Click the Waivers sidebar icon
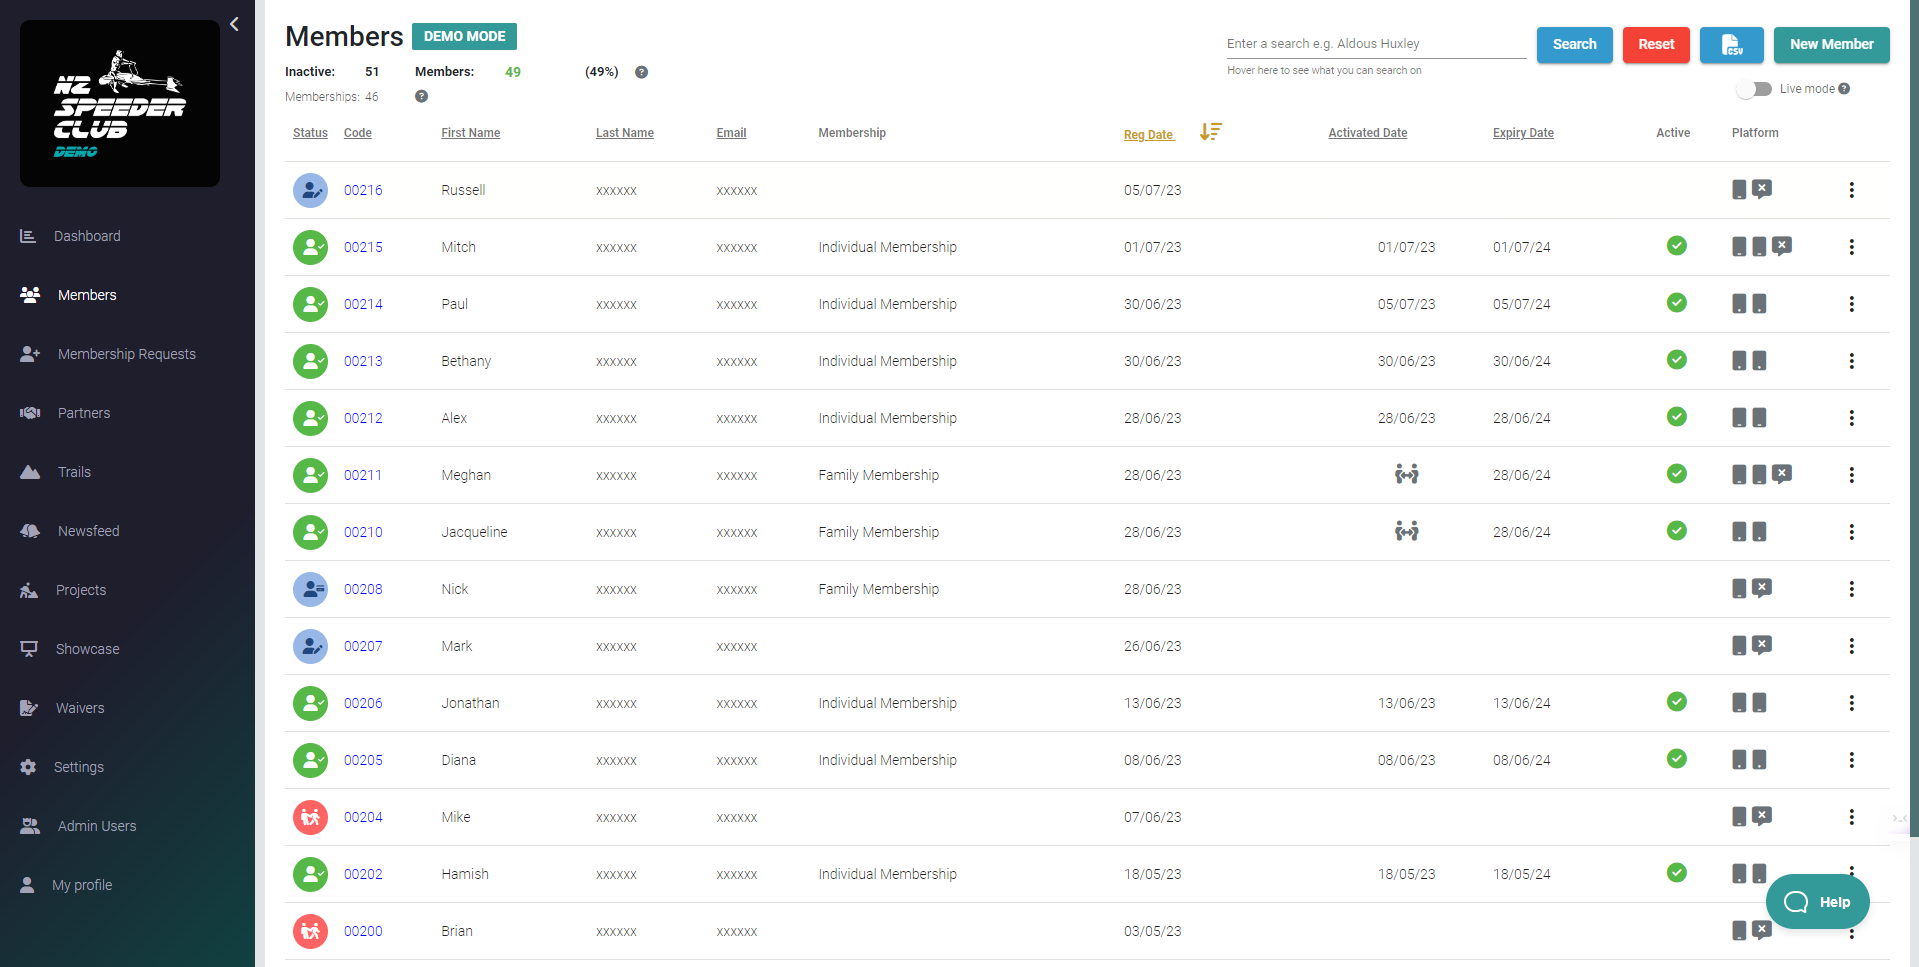Image resolution: width=1919 pixels, height=967 pixels. click(29, 708)
